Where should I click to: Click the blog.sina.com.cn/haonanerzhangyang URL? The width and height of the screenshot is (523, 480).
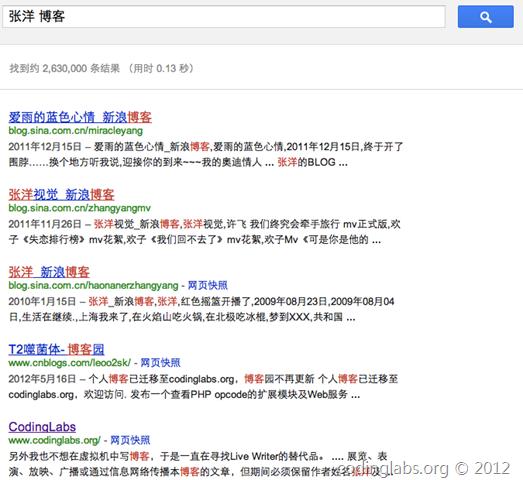point(93,286)
